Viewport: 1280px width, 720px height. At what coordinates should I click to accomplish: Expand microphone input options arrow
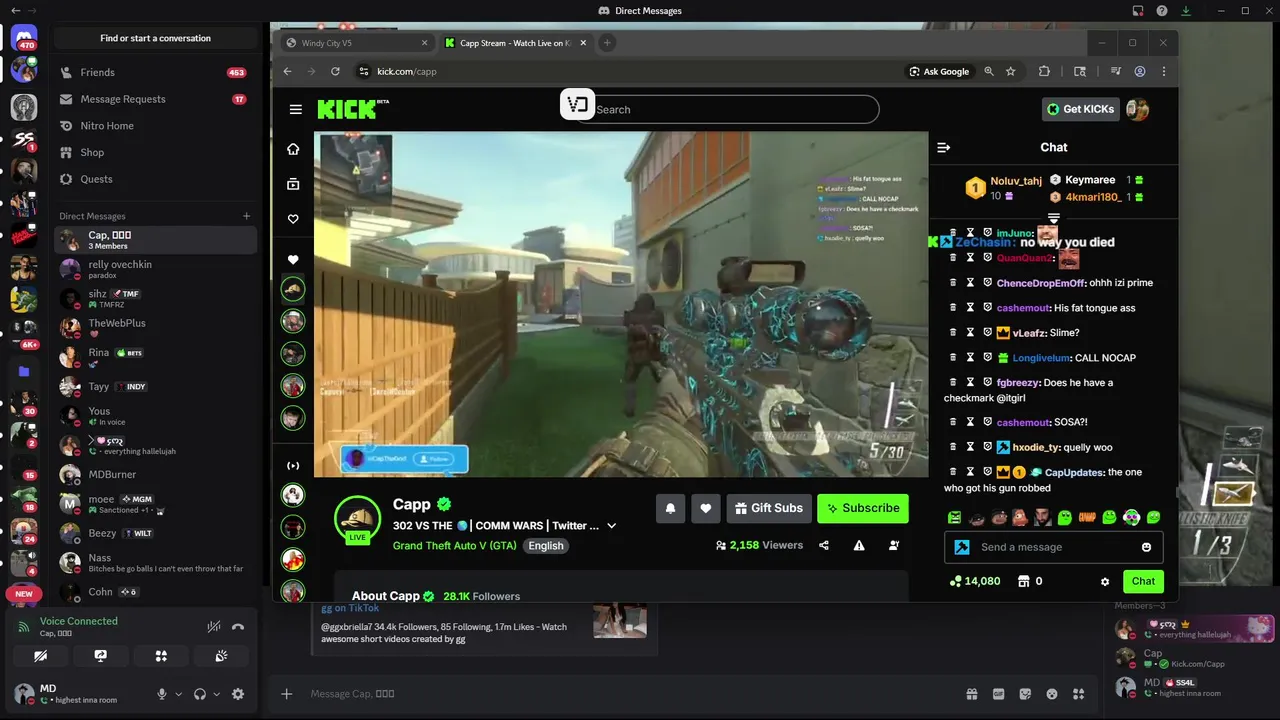point(179,694)
